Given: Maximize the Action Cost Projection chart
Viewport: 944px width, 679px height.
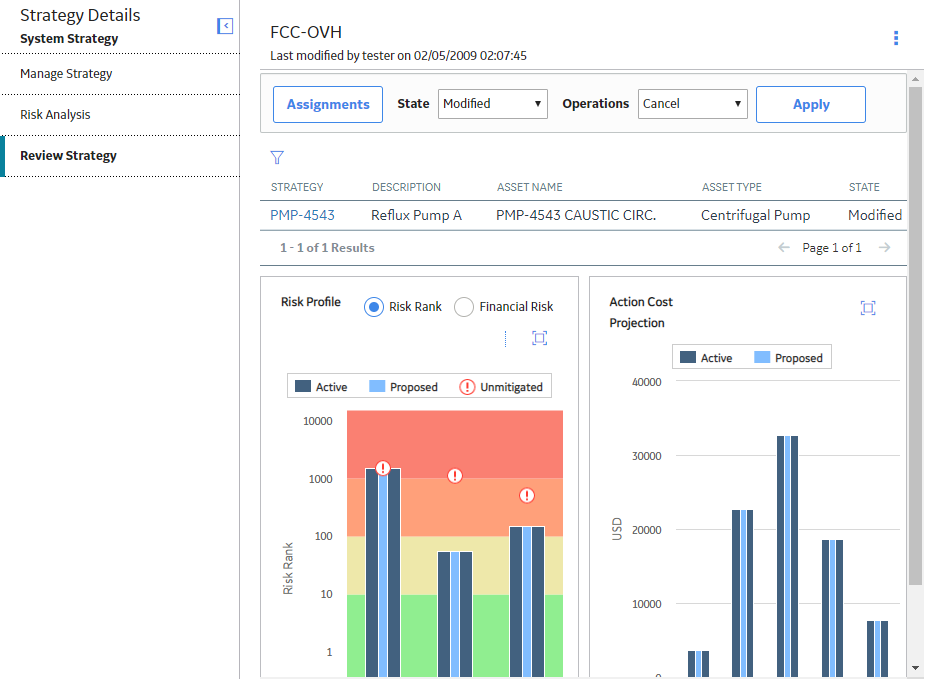Looking at the screenshot, I should (868, 308).
